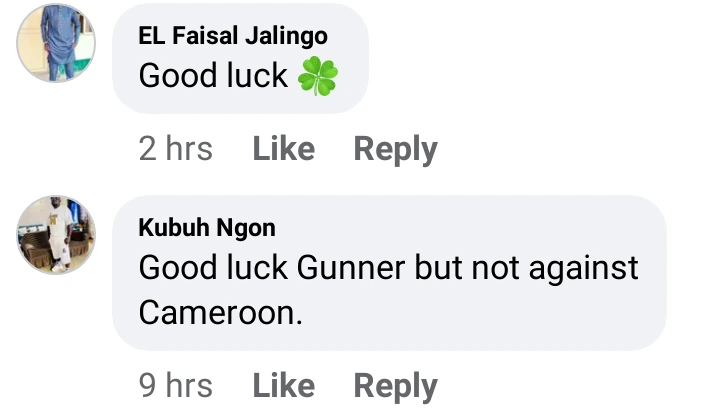The height and width of the screenshot is (417, 720).
Task: Reply to Kubuh Ngon's comment
Action: pos(395,386)
